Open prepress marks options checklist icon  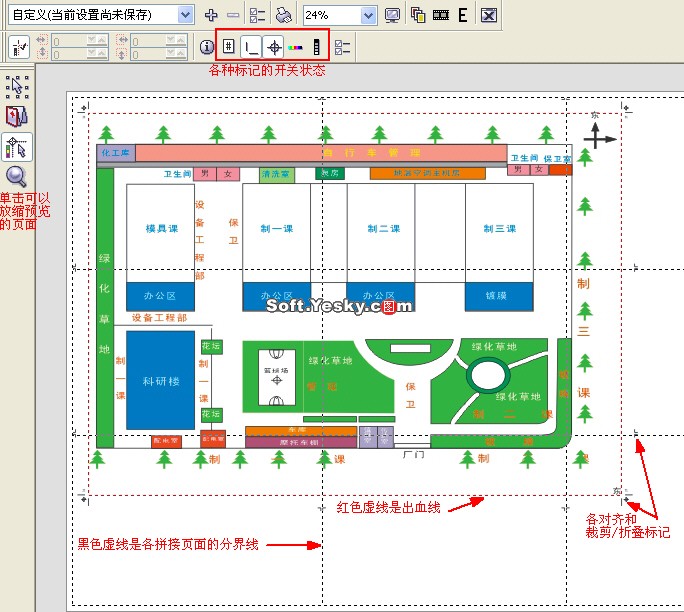click(x=342, y=47)
